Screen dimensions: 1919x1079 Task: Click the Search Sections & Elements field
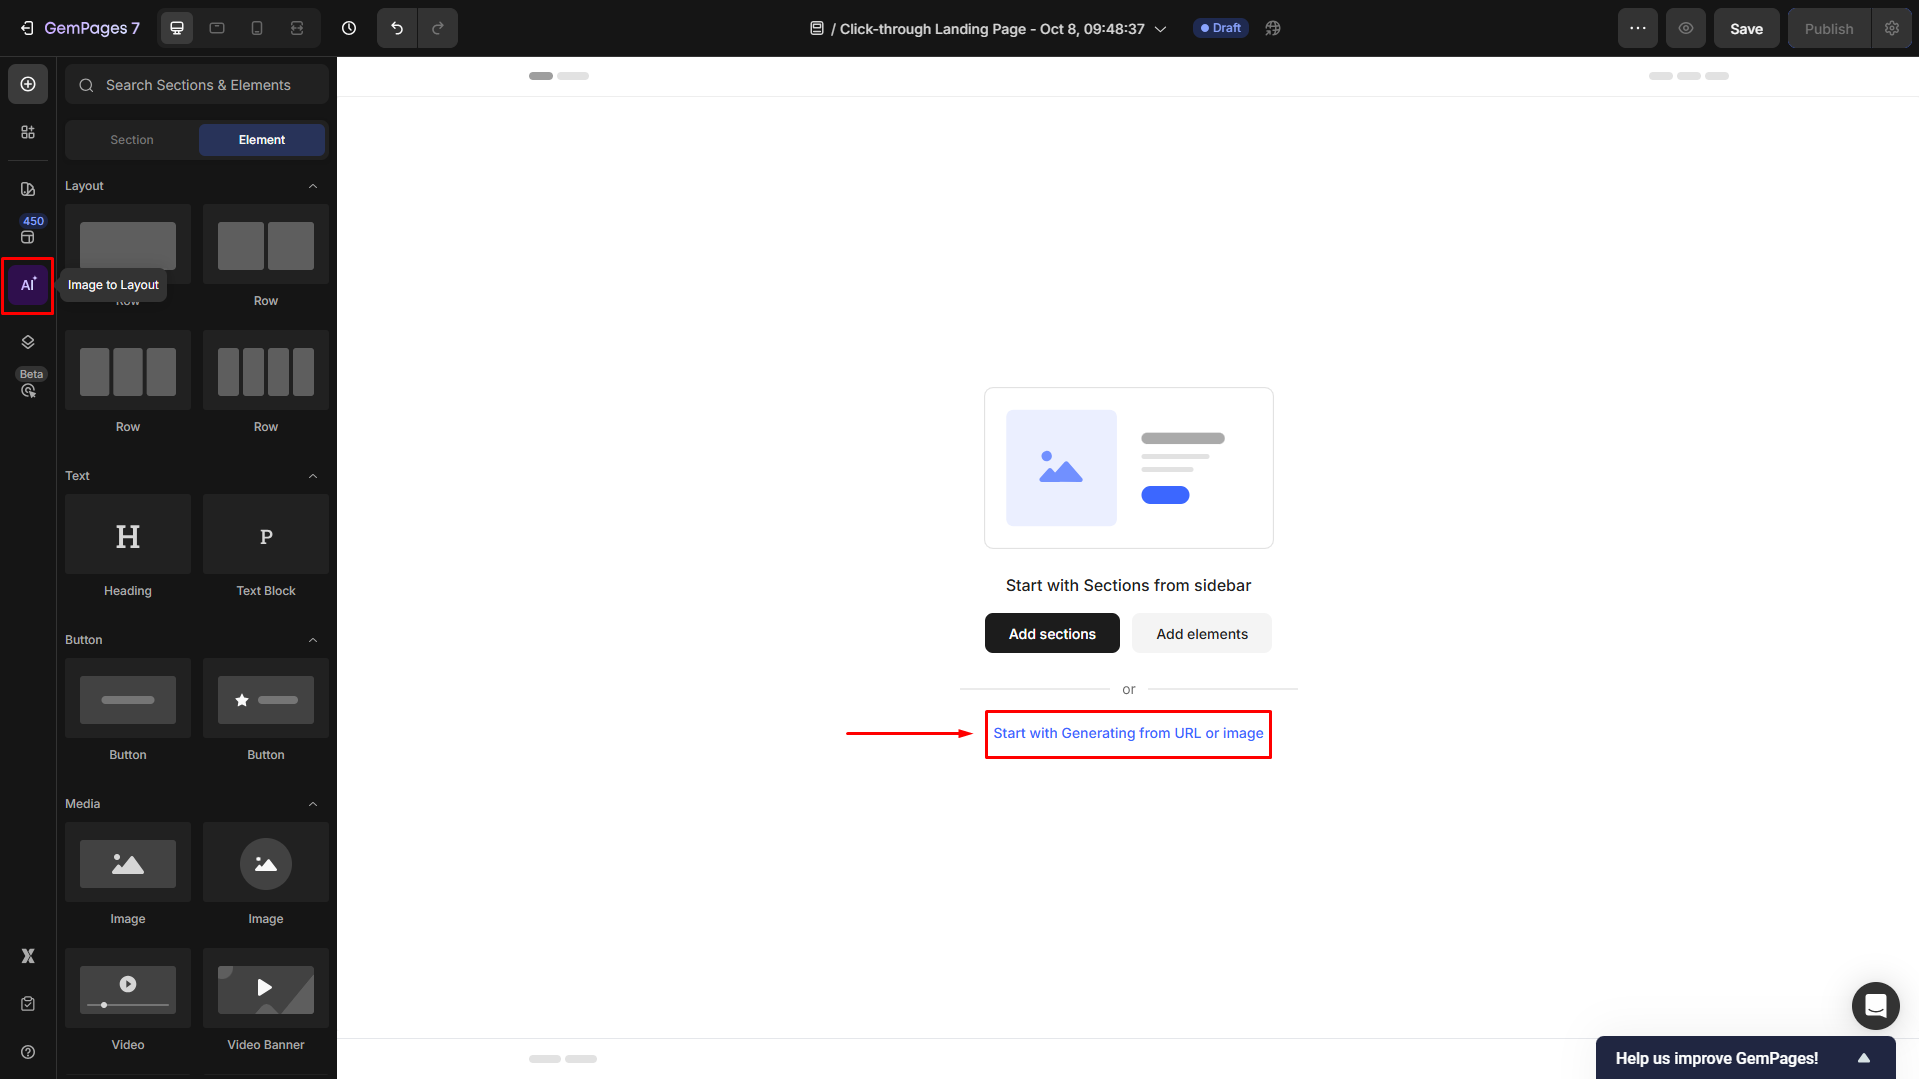click(198, 85)
